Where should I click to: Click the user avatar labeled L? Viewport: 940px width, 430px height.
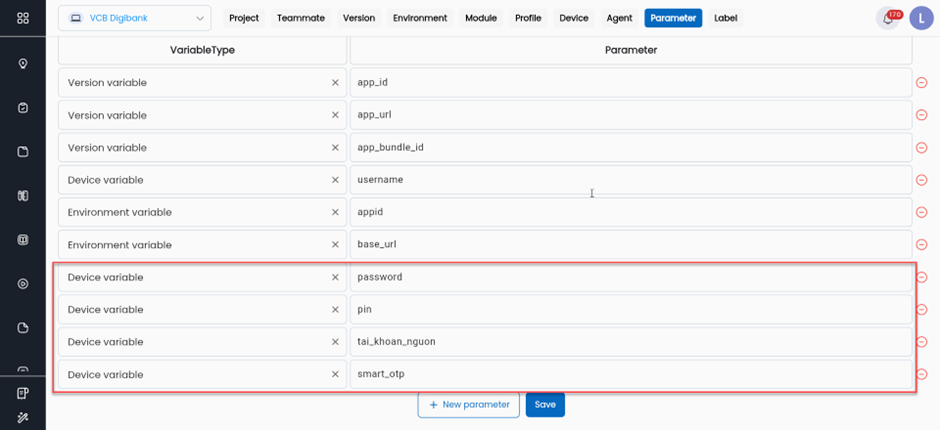[920, 18]
